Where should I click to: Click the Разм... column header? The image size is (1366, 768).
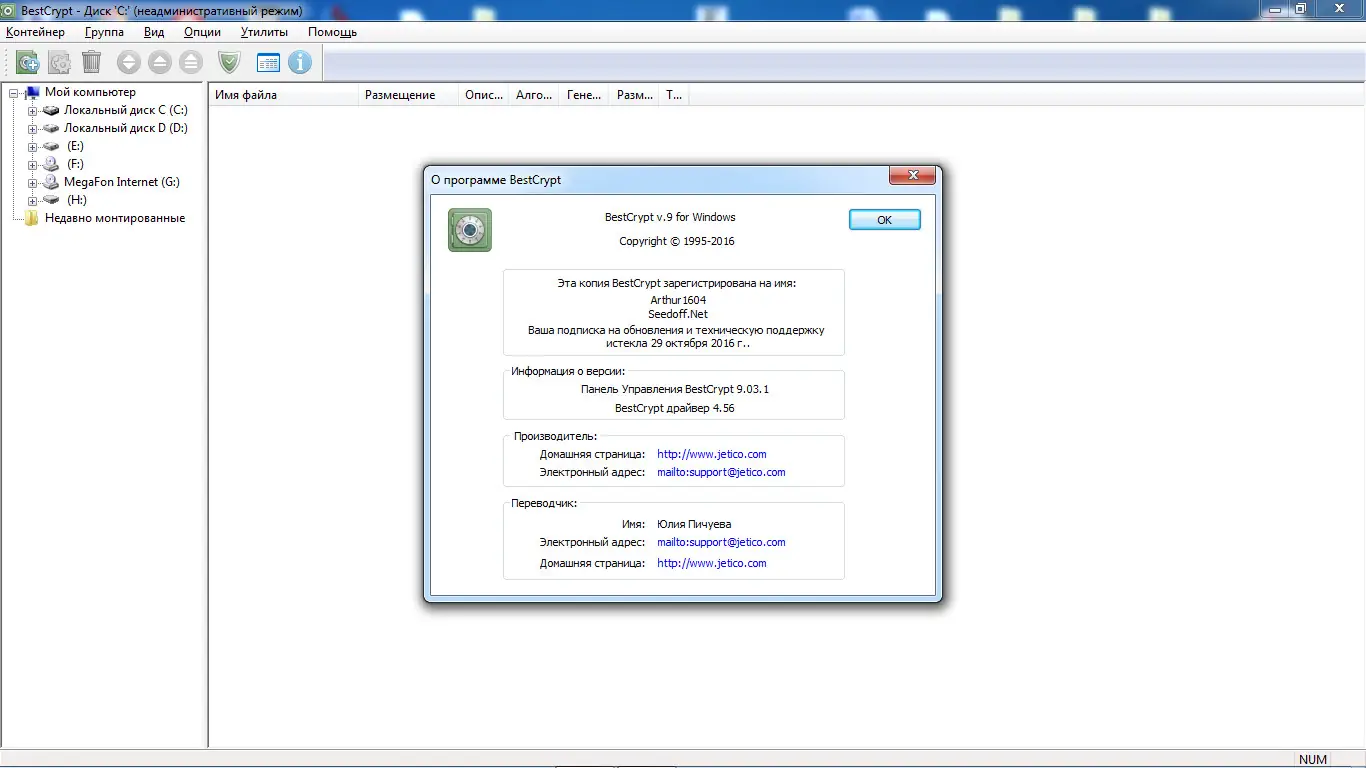(x=634, y=95)
